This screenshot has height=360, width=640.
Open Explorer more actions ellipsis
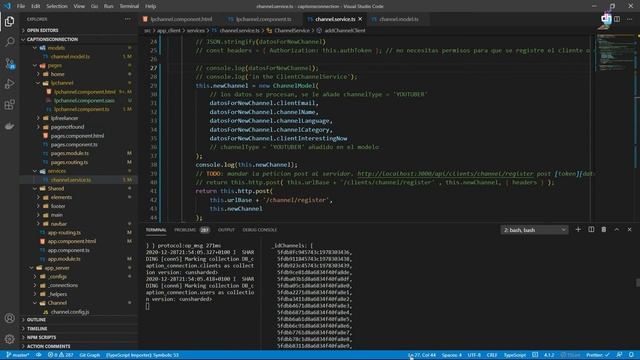(128, 19)
